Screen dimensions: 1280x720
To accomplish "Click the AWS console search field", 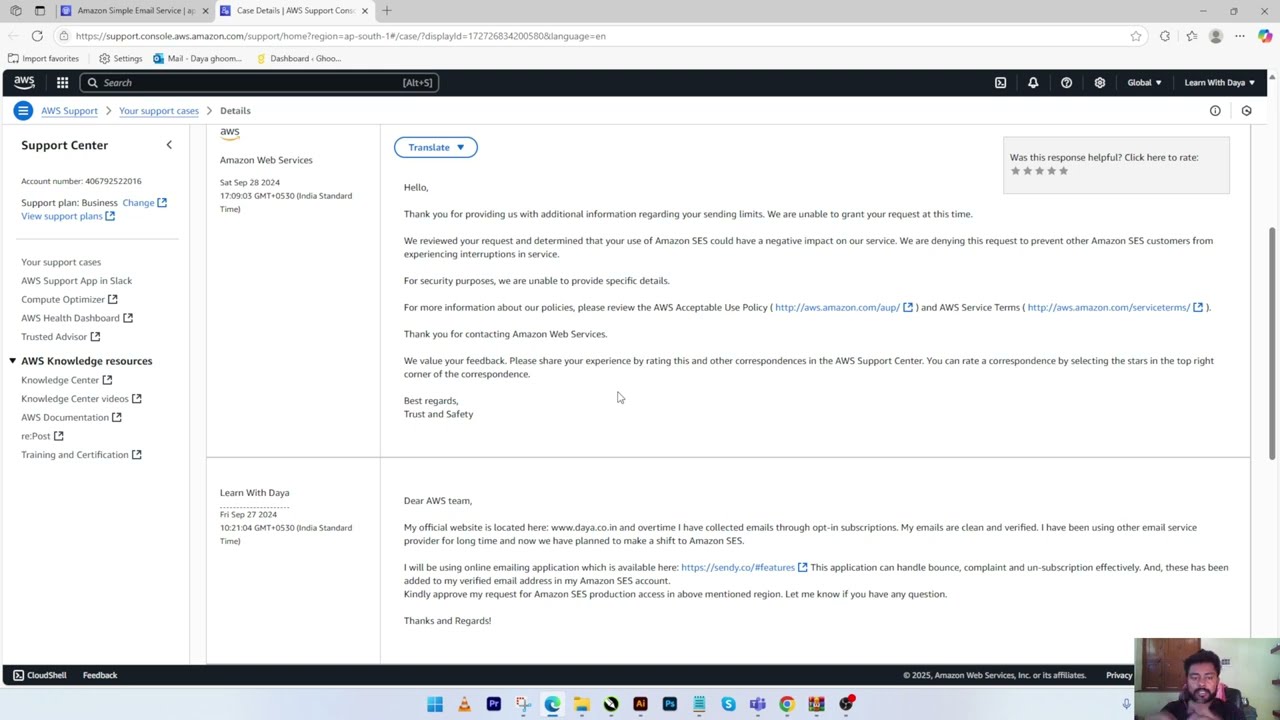I will click(x=259, y=83).
